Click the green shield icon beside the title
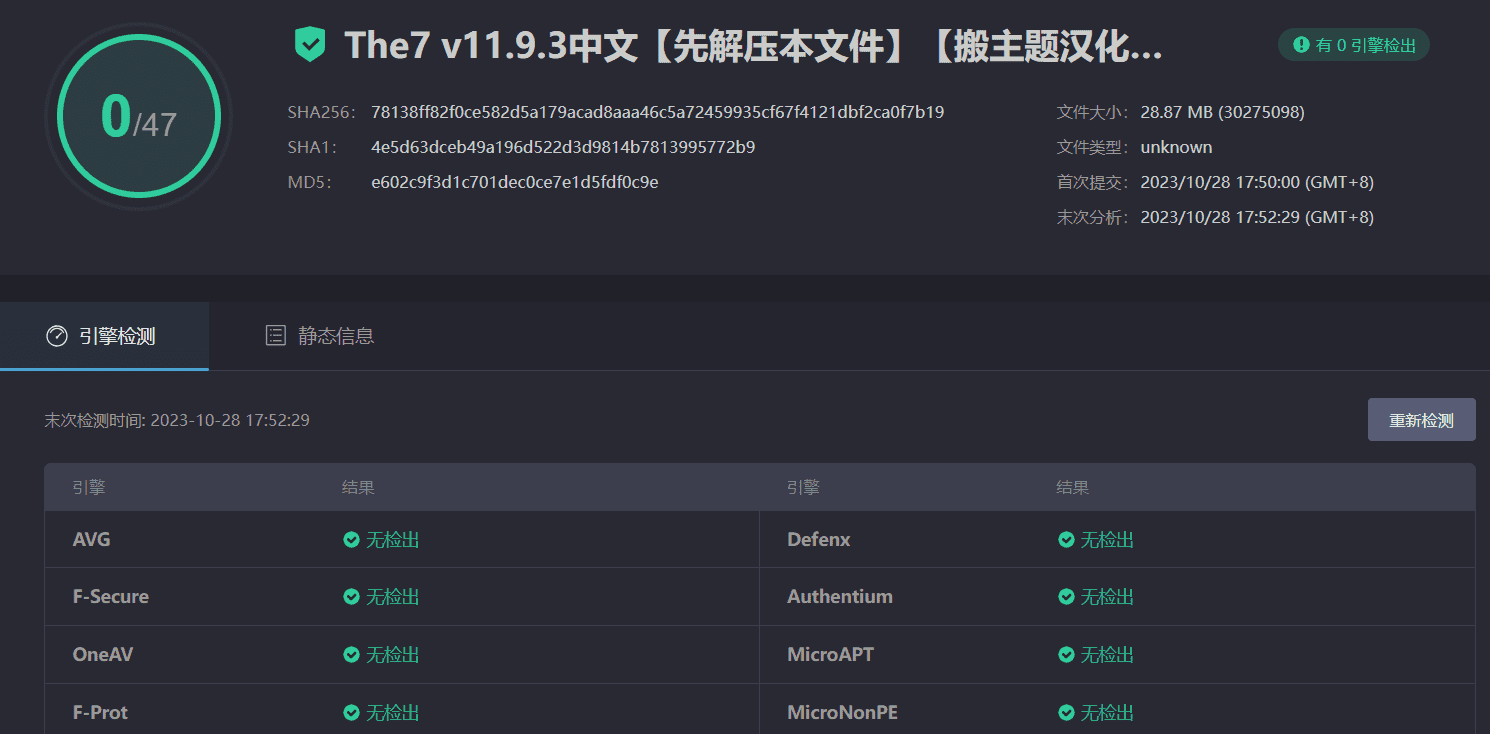The width and height of the screenshot is (1490, 734). pos(310,44)
